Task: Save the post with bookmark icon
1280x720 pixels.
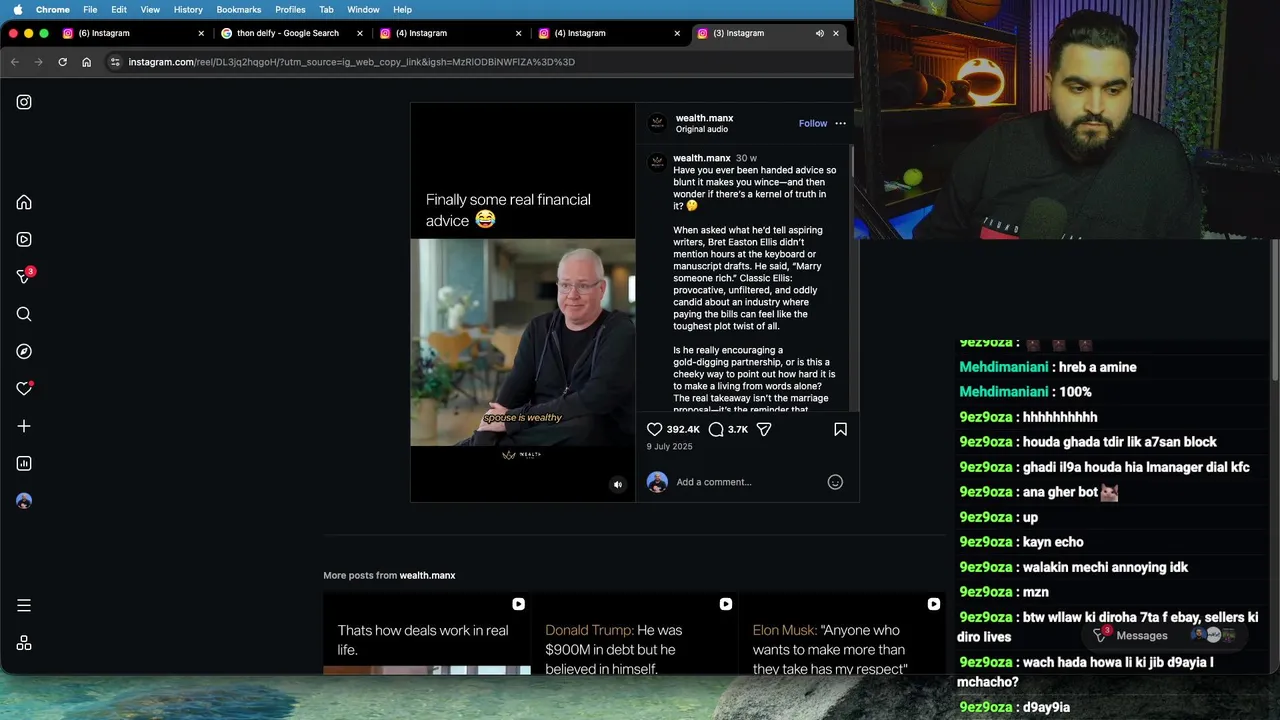Action: [840, 429]
